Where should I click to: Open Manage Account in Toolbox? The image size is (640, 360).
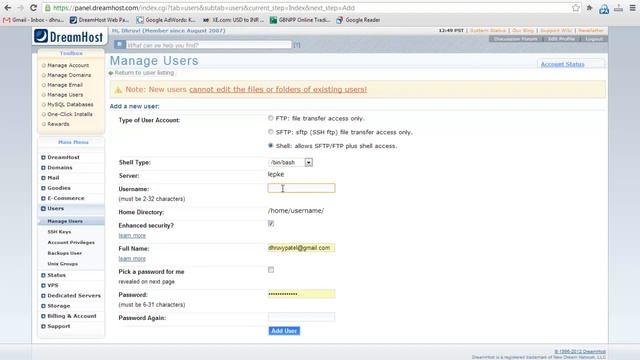68,65
